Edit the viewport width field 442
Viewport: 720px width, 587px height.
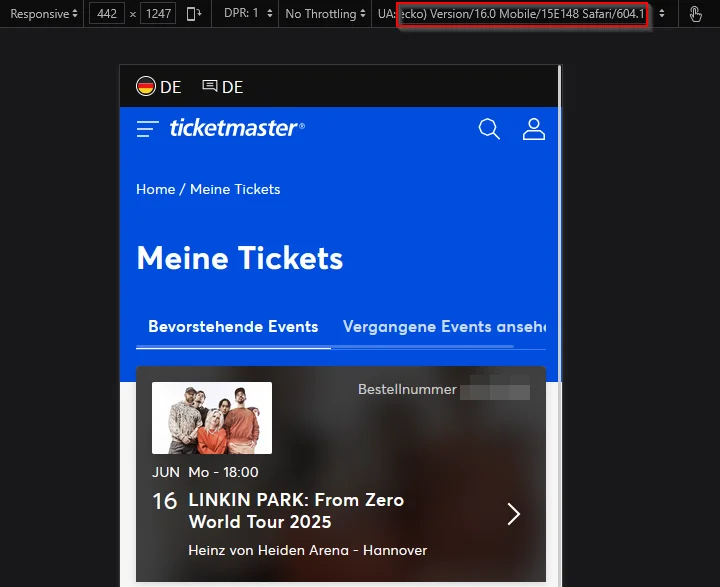click(x=107, y=14)
